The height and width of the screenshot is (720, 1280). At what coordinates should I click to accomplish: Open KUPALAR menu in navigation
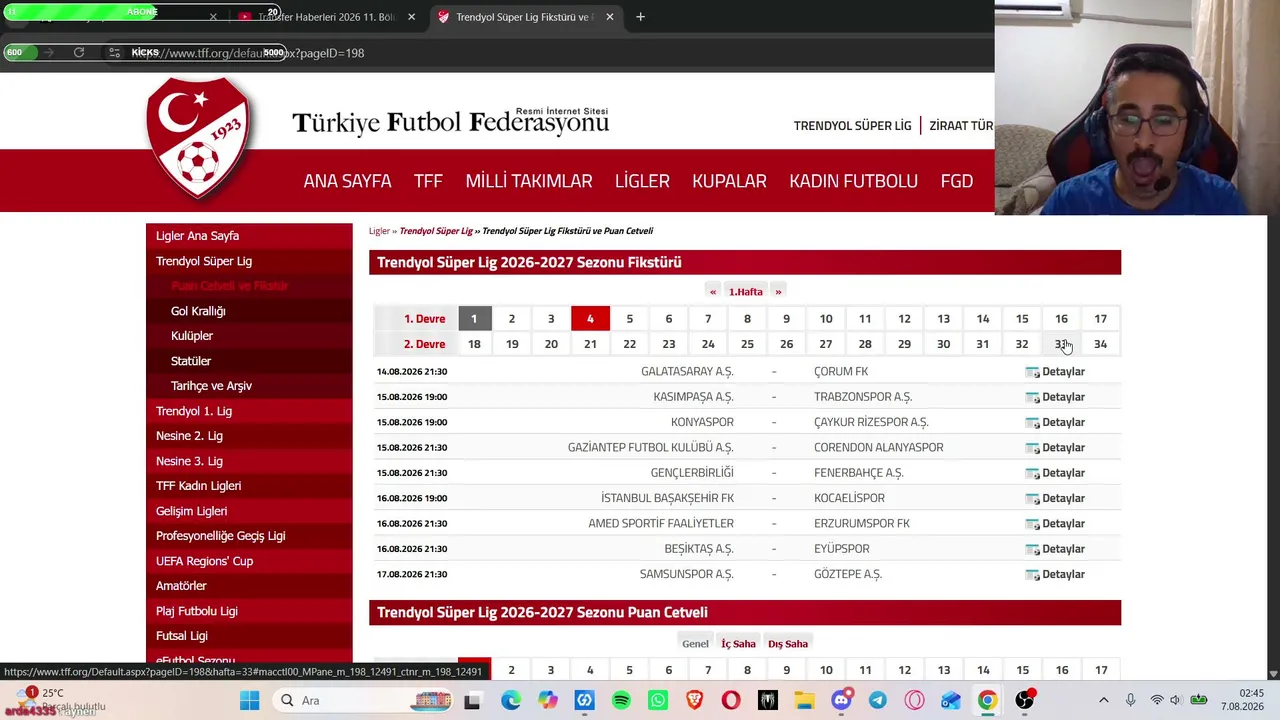click(729, 181)
